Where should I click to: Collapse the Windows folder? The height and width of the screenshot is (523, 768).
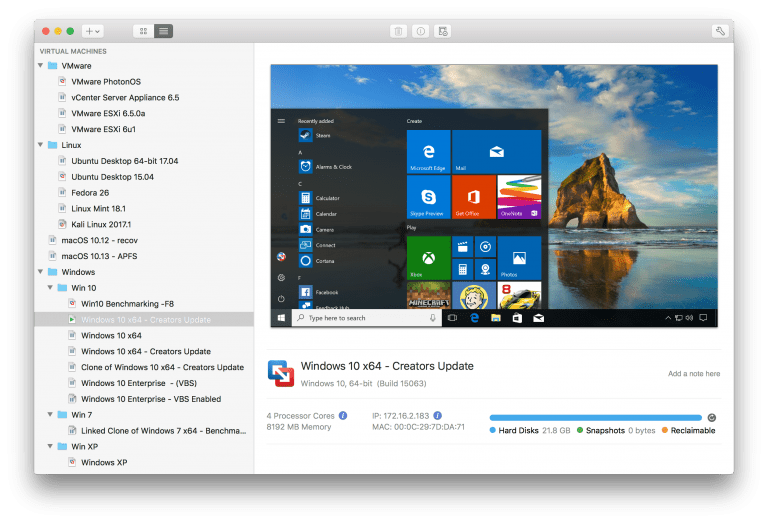41,272
